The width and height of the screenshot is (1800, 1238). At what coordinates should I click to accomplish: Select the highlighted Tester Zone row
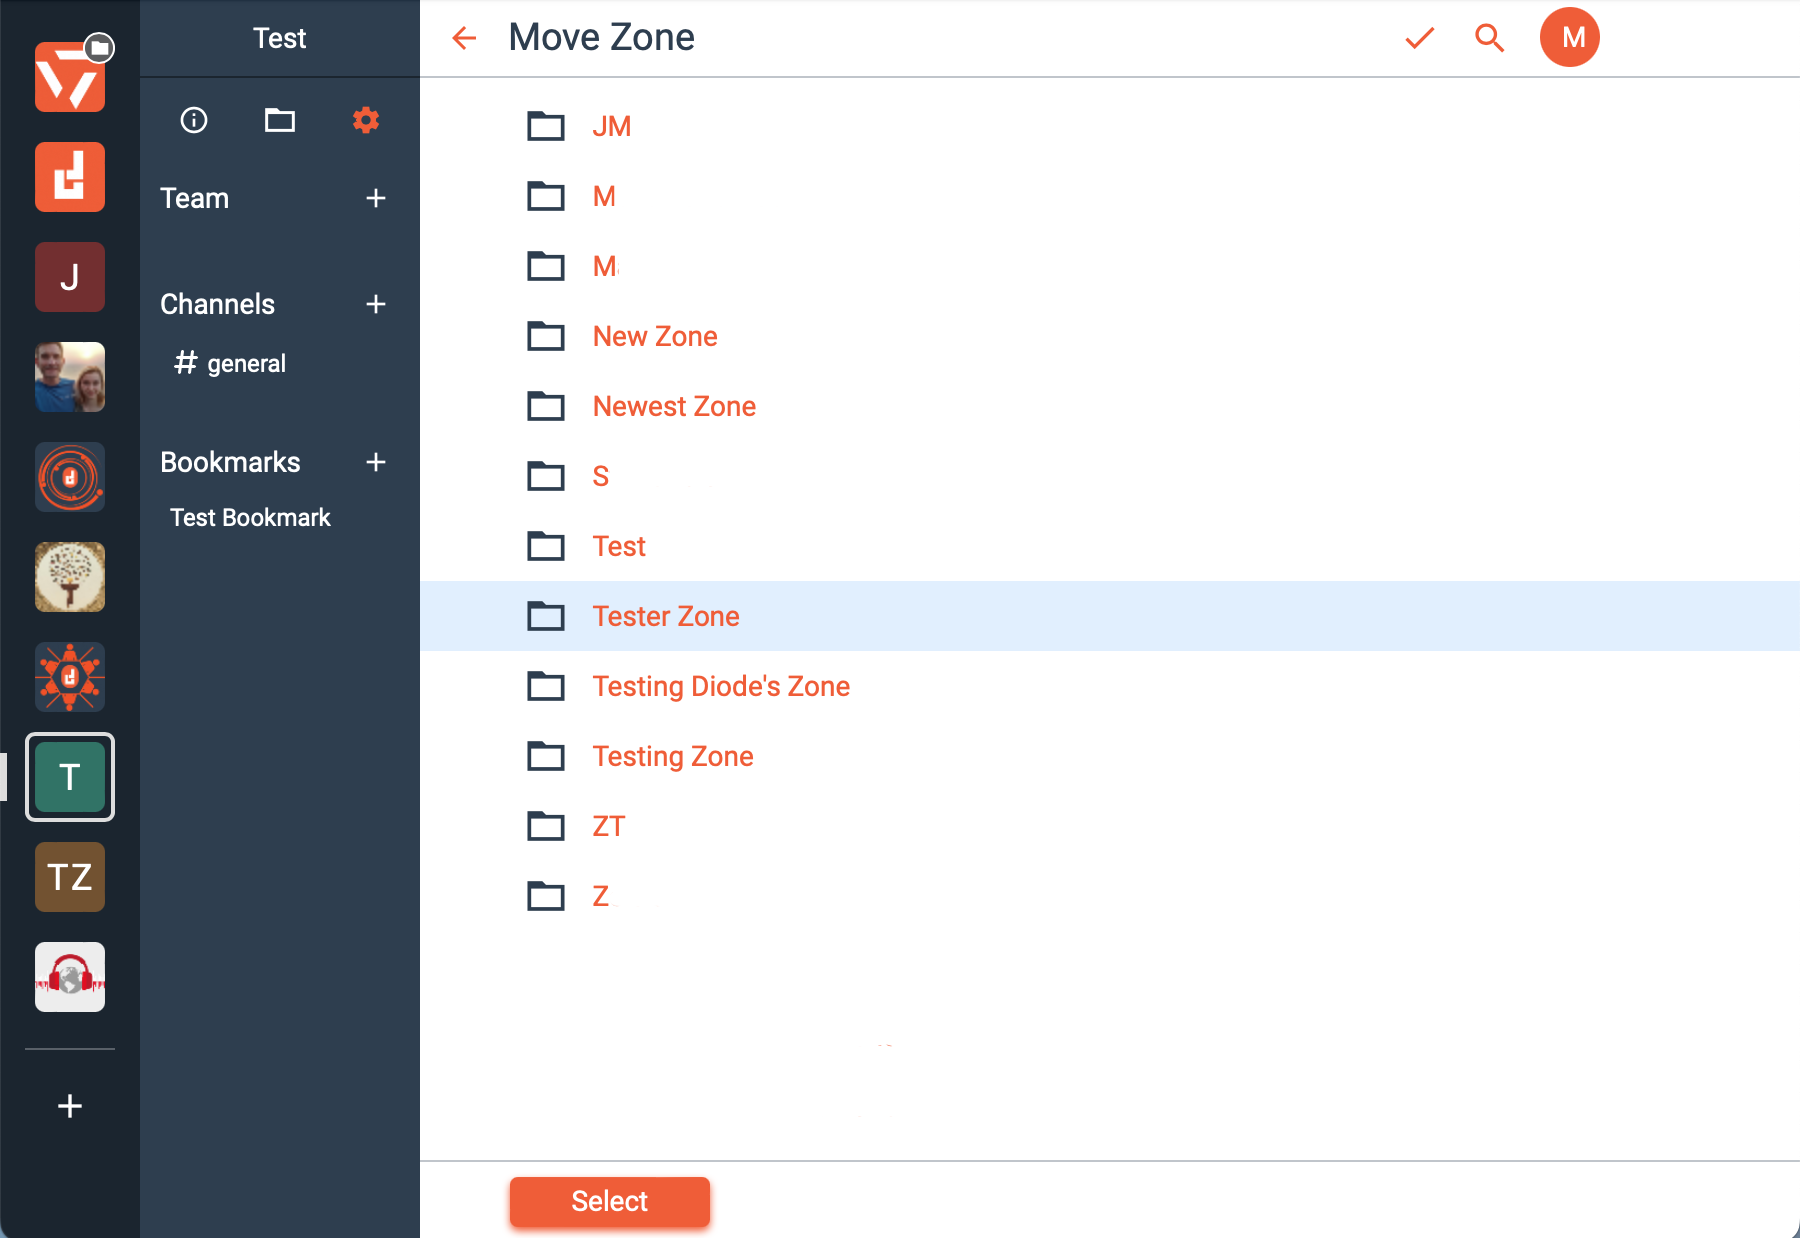(x=1110, y=616)
